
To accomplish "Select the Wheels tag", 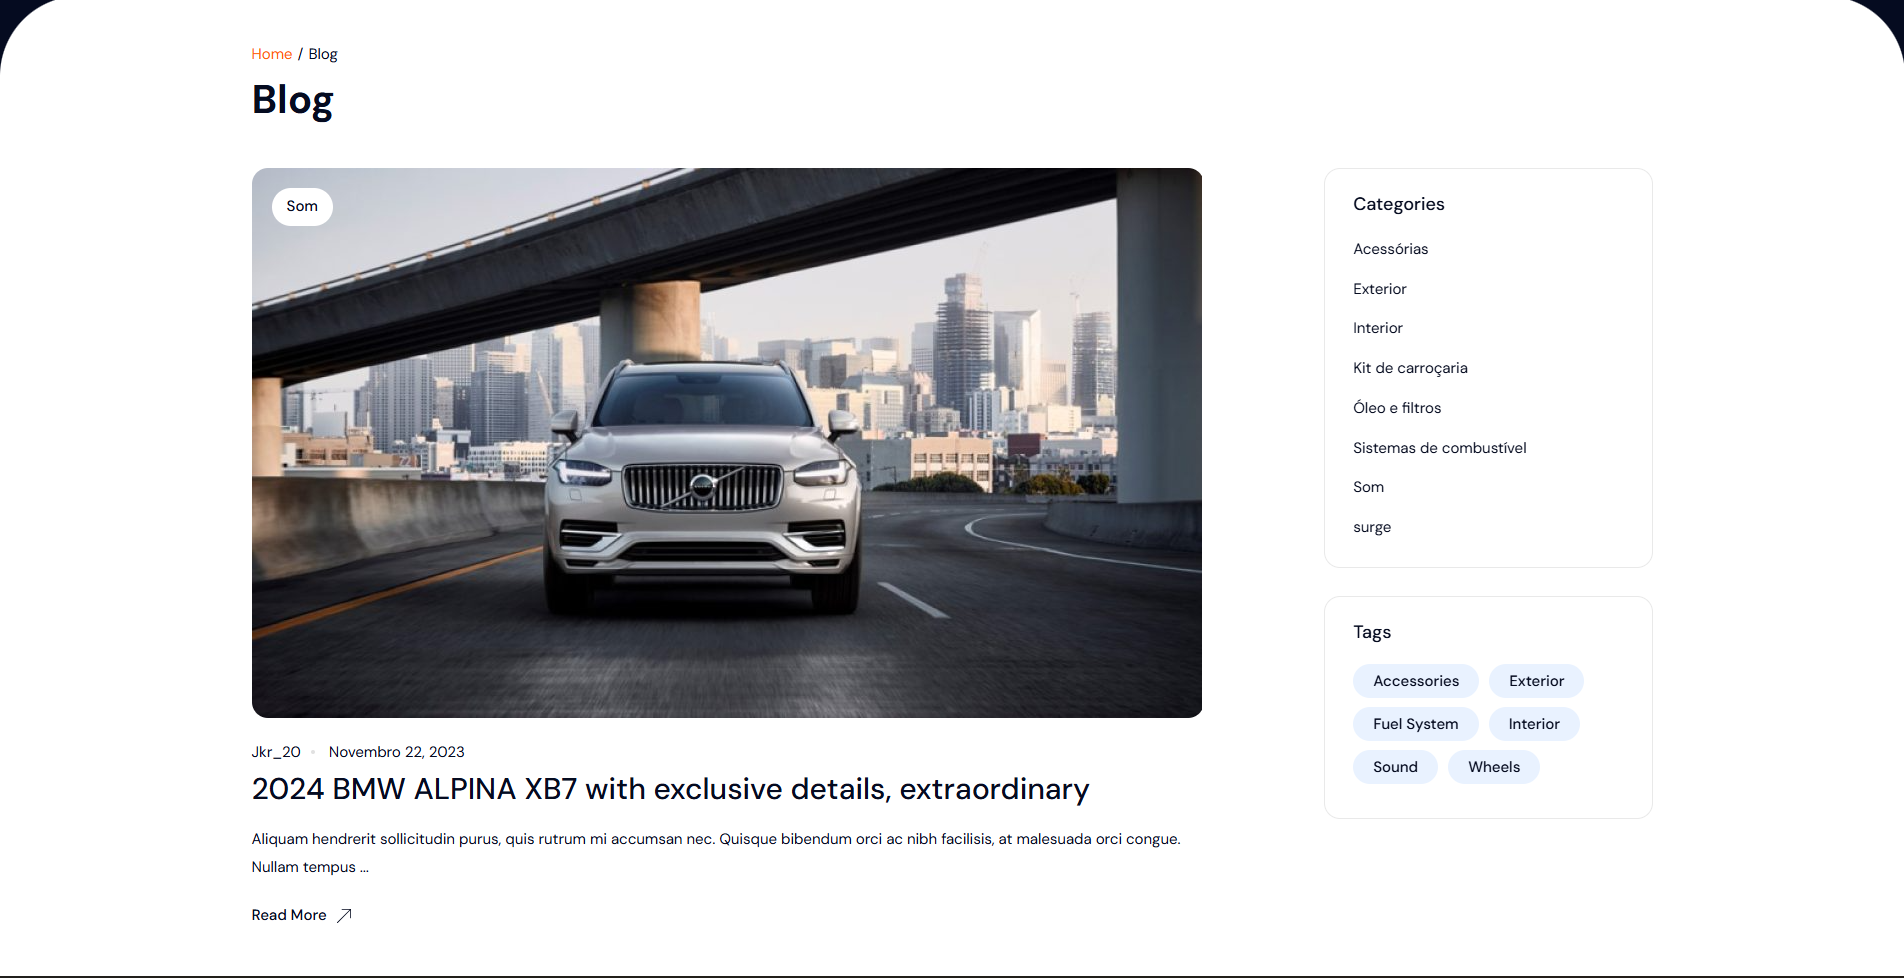I will coord(1493,767).
